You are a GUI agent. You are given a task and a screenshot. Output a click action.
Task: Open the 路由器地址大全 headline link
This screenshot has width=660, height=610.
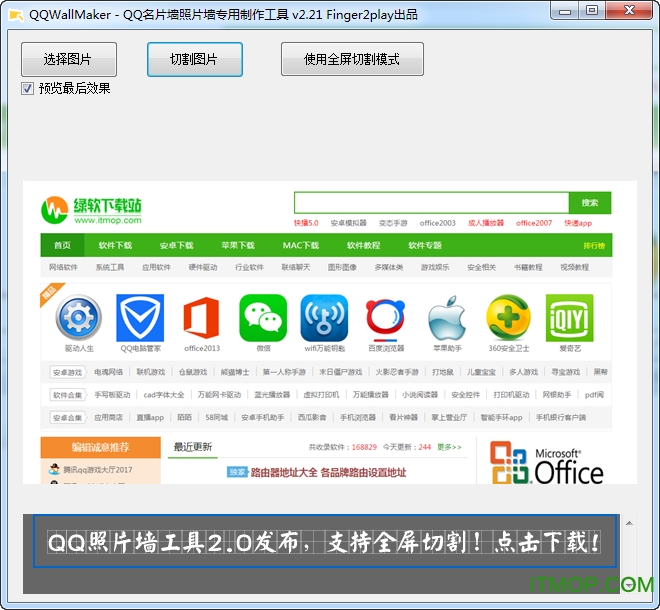click(328, 472)
